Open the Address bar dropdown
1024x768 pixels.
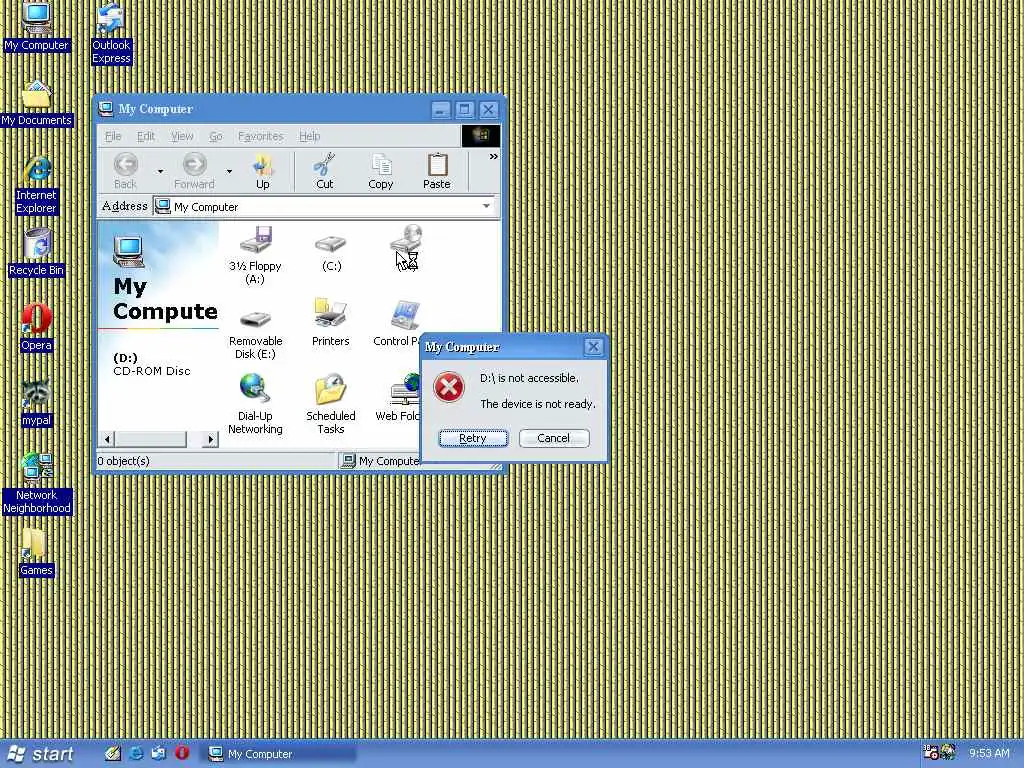click(486, 206)
